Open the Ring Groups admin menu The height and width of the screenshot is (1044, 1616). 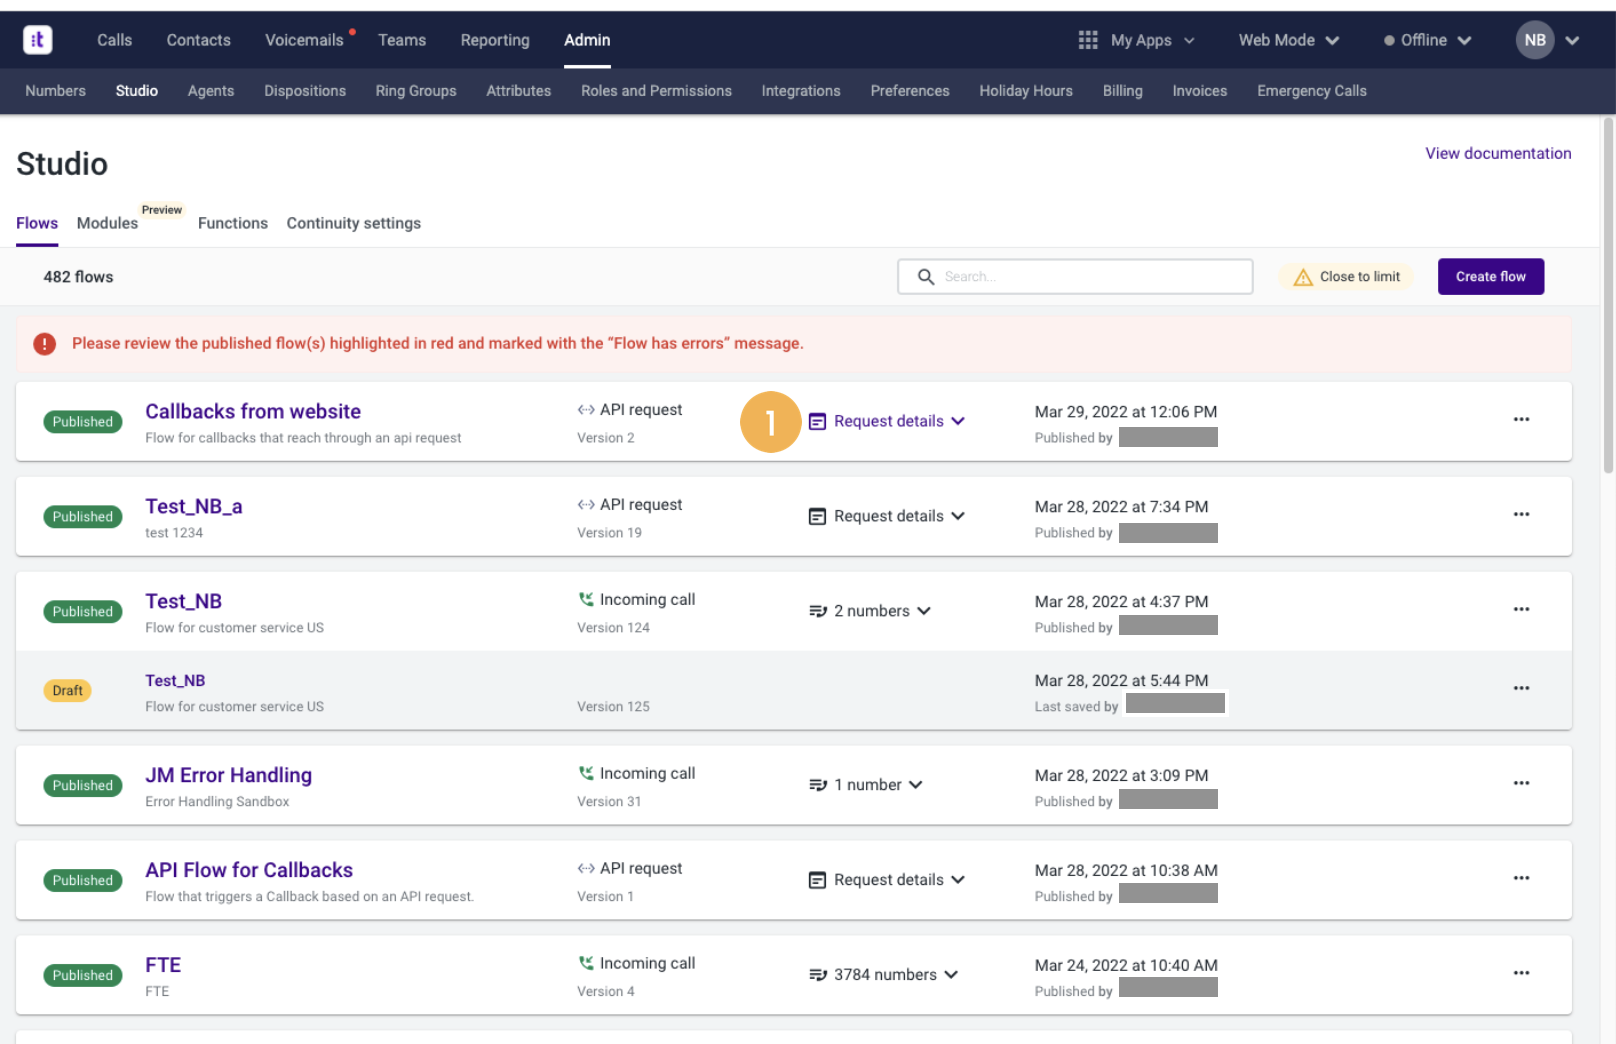416,91
